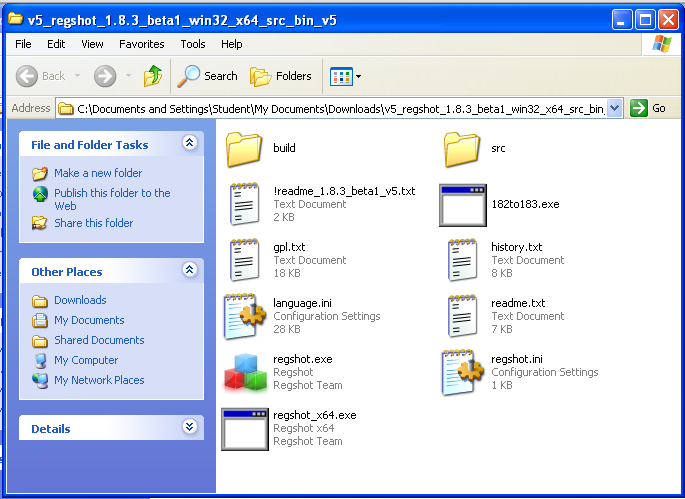Select the language.ini settings icon
The width and height of the screenshot is (685, 499).
[245, 316]
